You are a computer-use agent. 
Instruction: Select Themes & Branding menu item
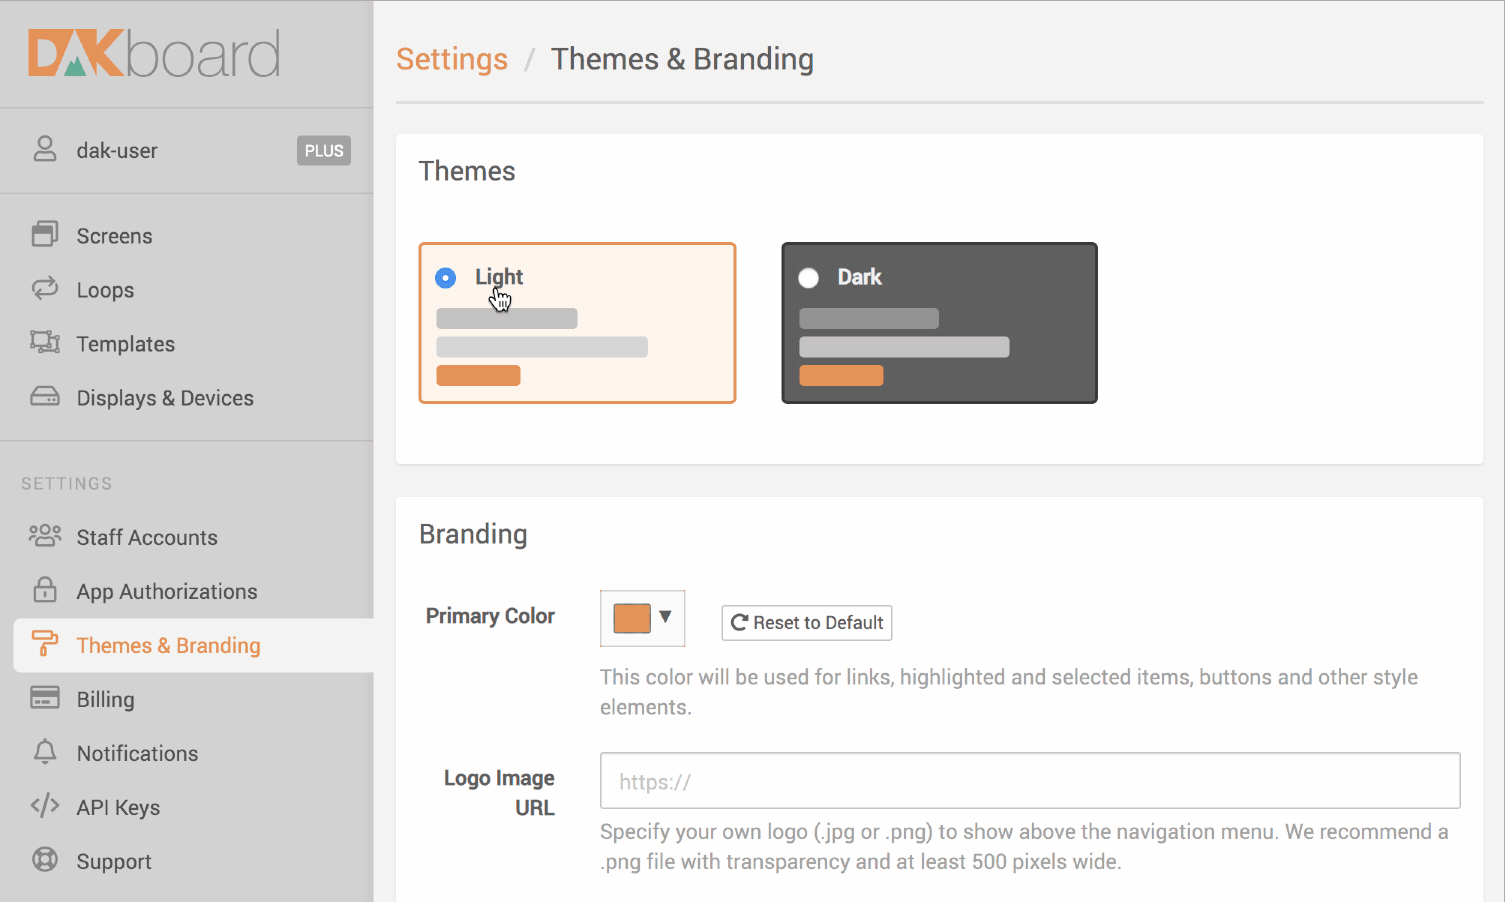pyautogui.click(x=194, y=645)
